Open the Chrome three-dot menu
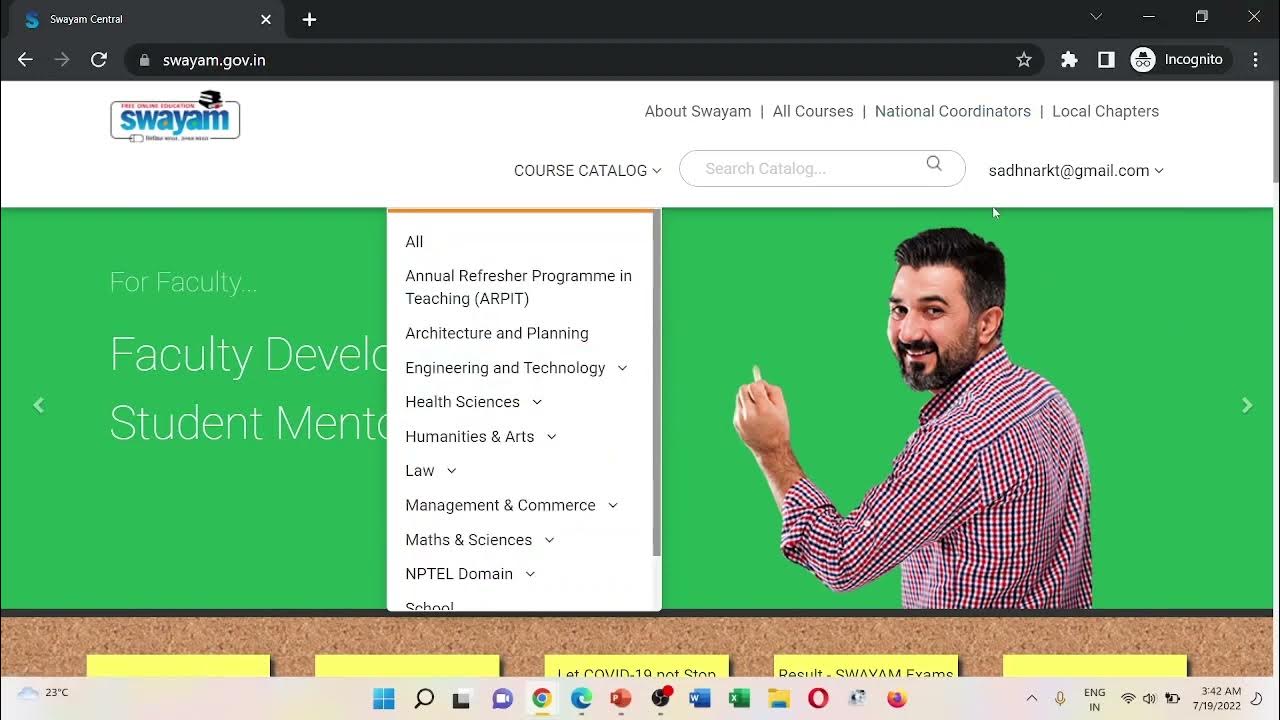 coord(1255,60)
